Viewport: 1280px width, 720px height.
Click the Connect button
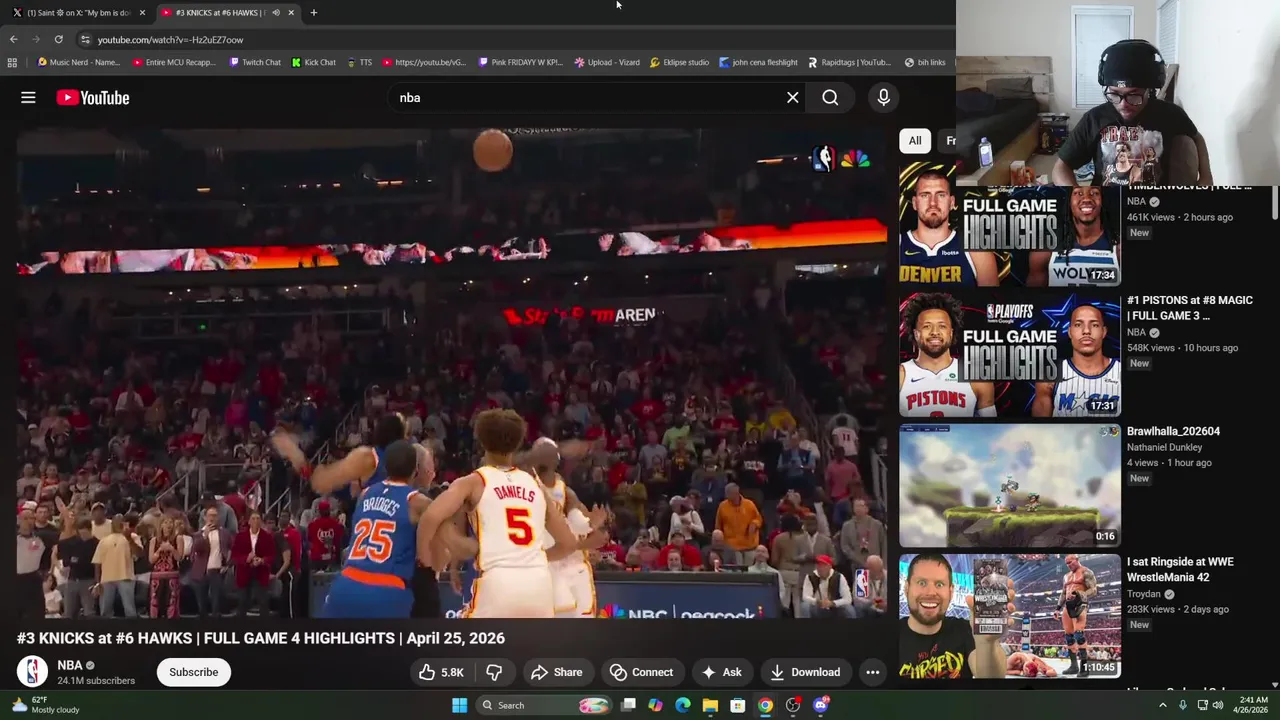642,672
